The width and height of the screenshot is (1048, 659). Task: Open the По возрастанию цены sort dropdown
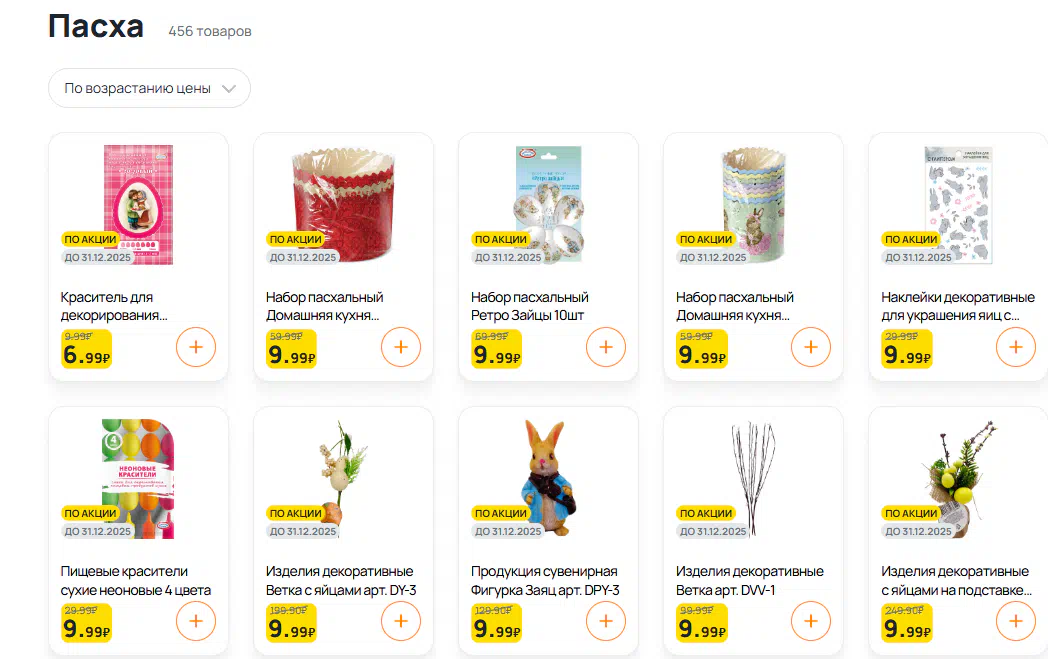click(x=150, y=88)
